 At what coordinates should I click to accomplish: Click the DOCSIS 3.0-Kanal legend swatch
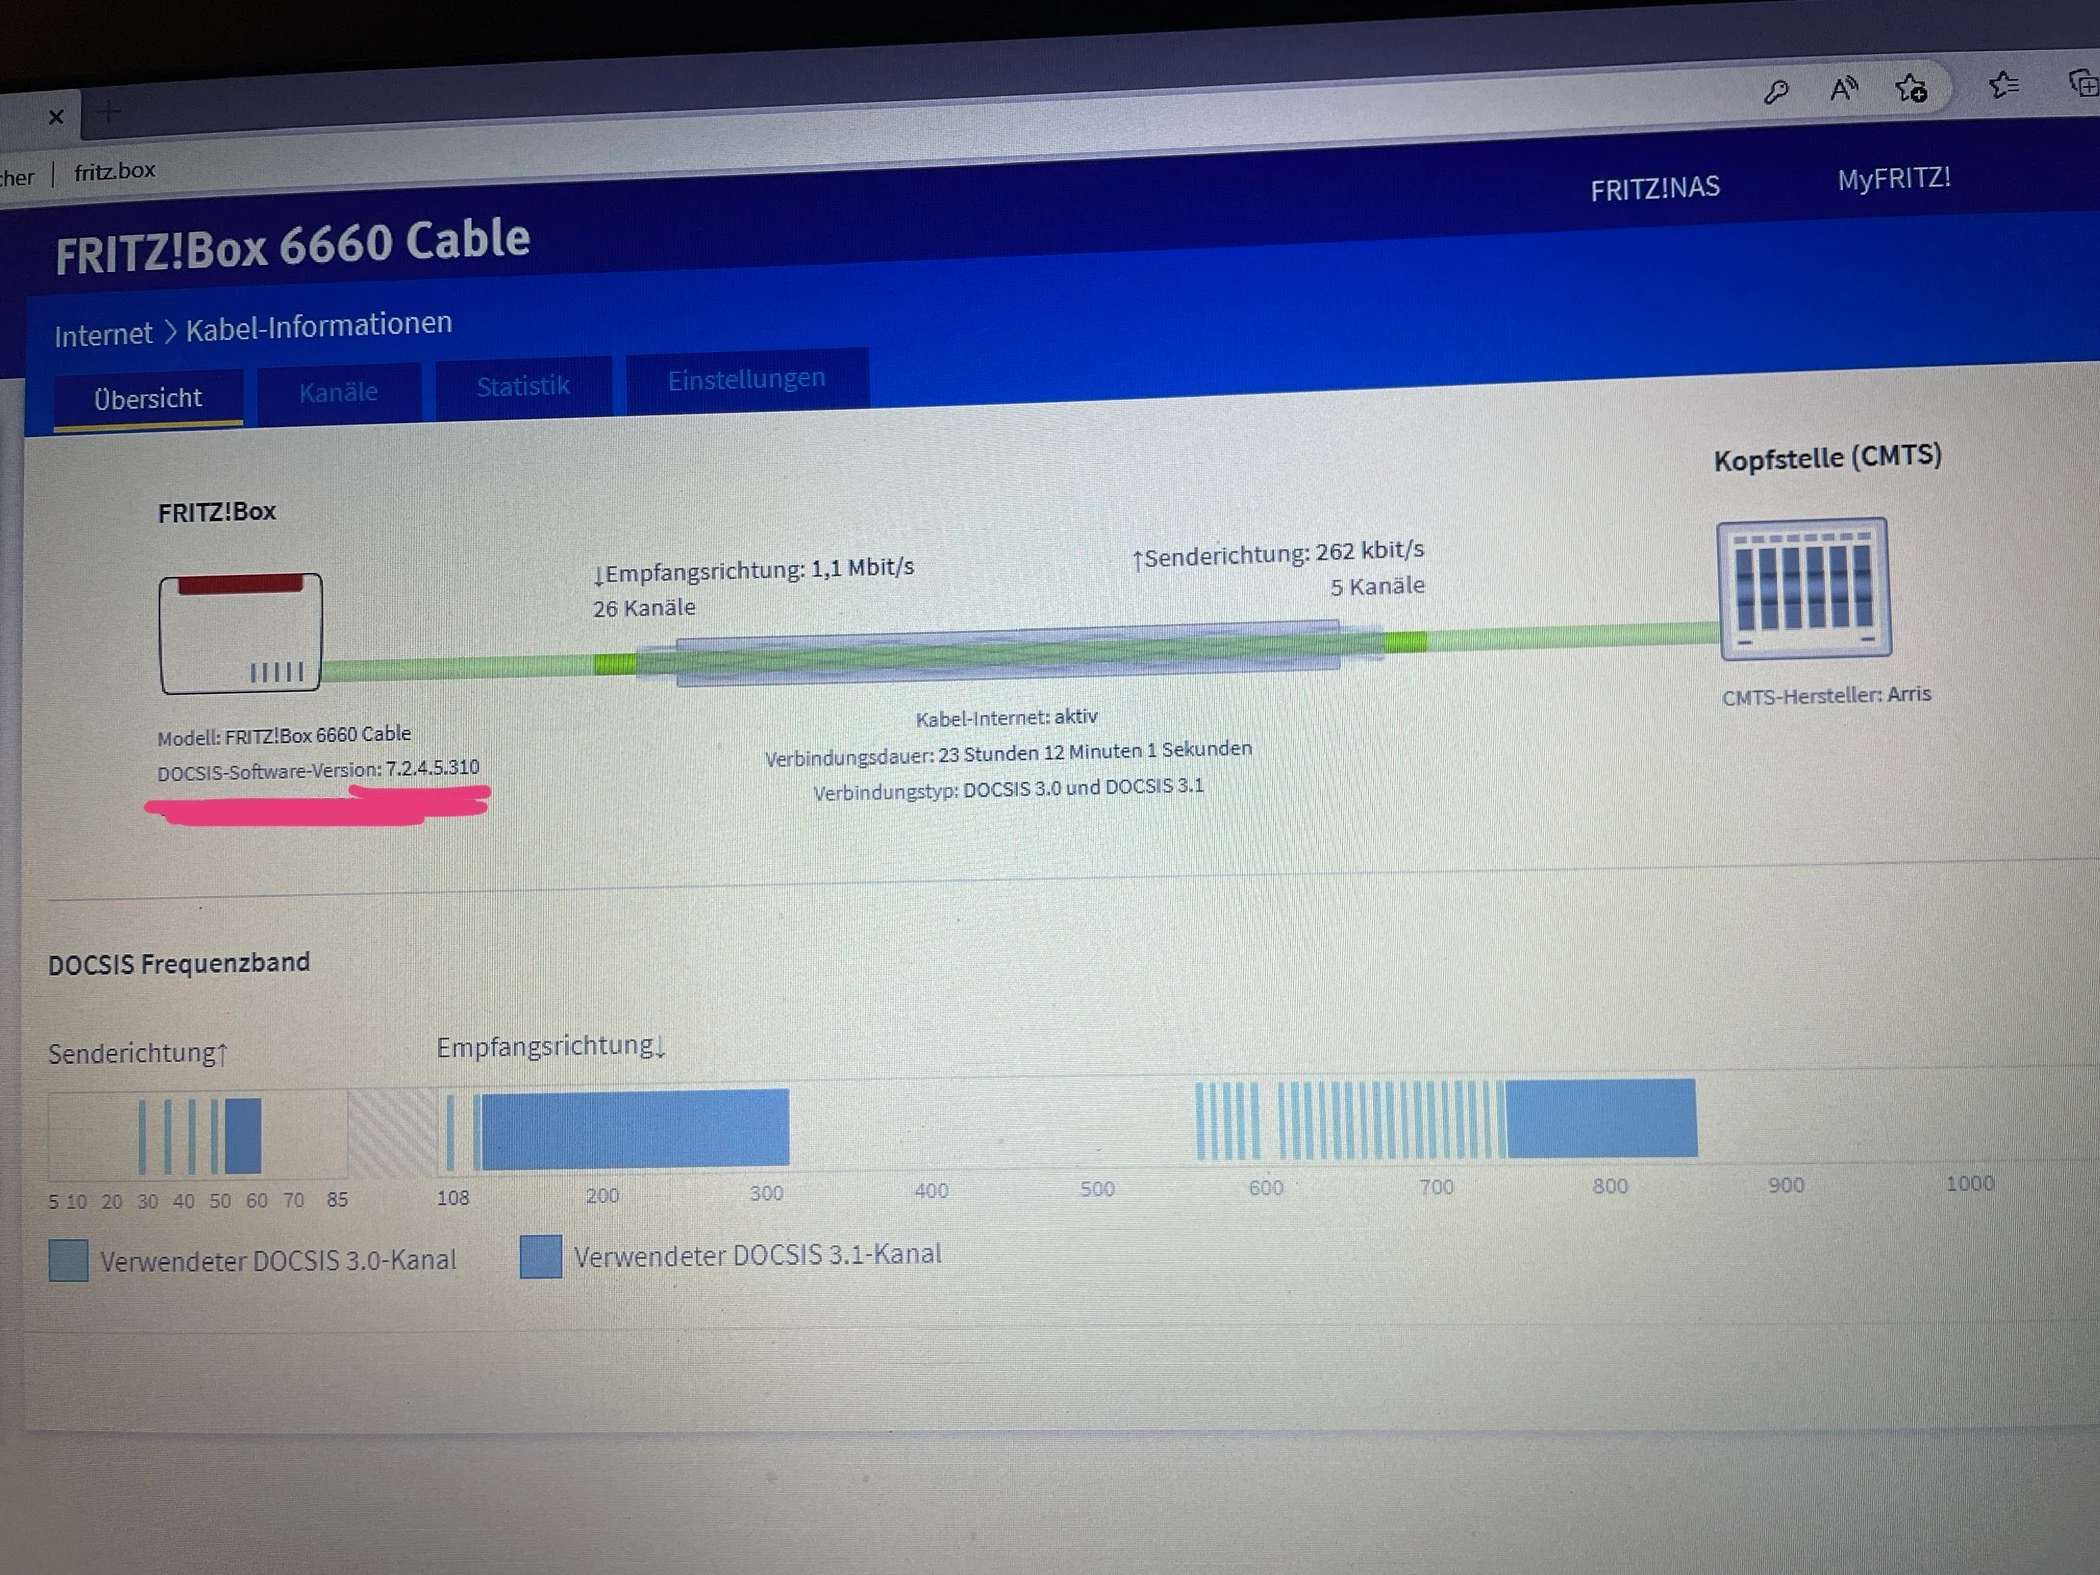coord(68,1260)
